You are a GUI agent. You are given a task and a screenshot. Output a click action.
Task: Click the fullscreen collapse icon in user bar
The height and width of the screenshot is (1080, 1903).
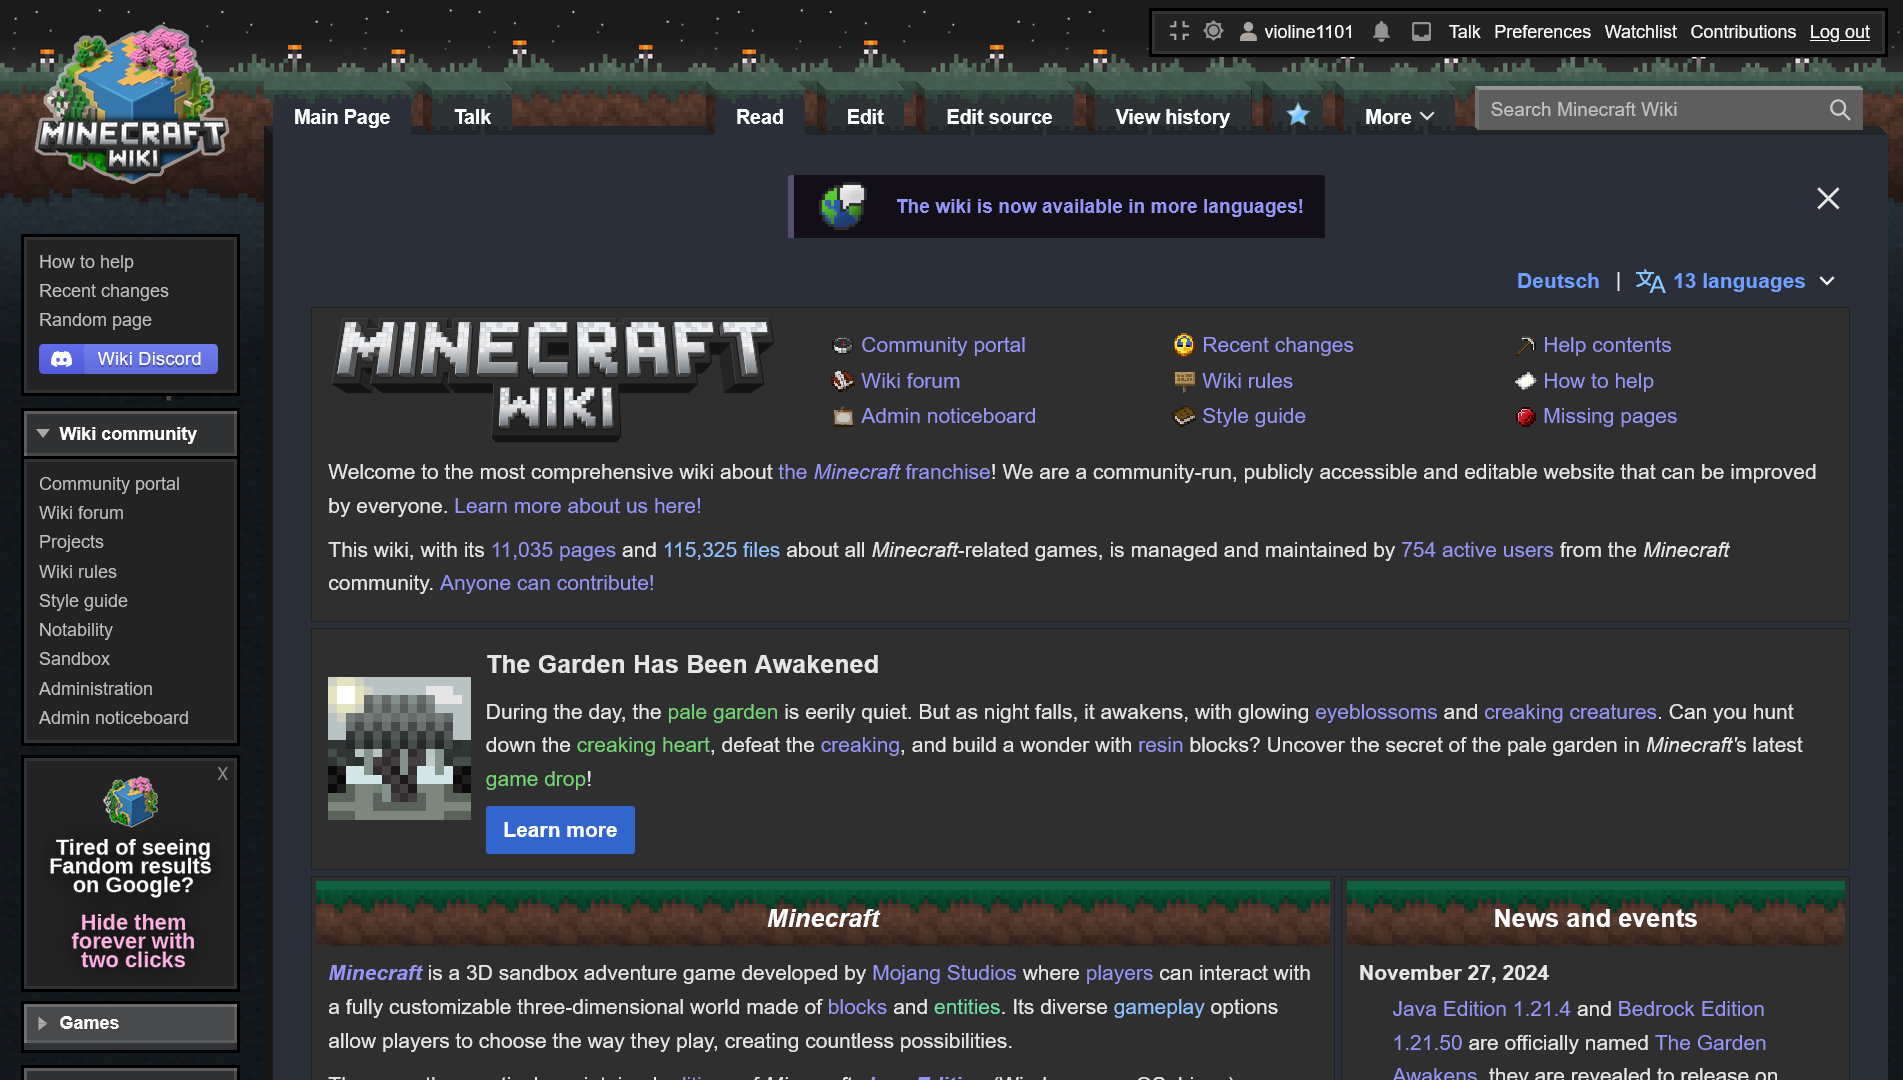point(1179,31)
